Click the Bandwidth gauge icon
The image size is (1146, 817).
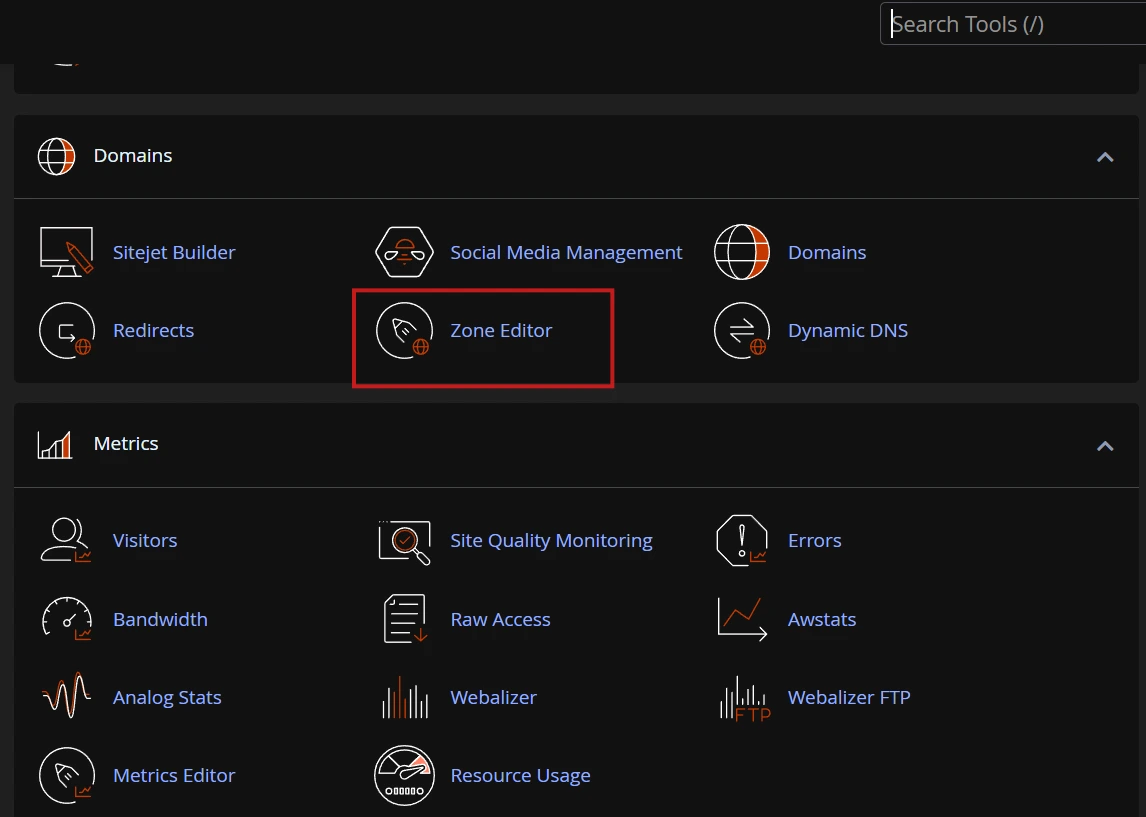(67, 619)
